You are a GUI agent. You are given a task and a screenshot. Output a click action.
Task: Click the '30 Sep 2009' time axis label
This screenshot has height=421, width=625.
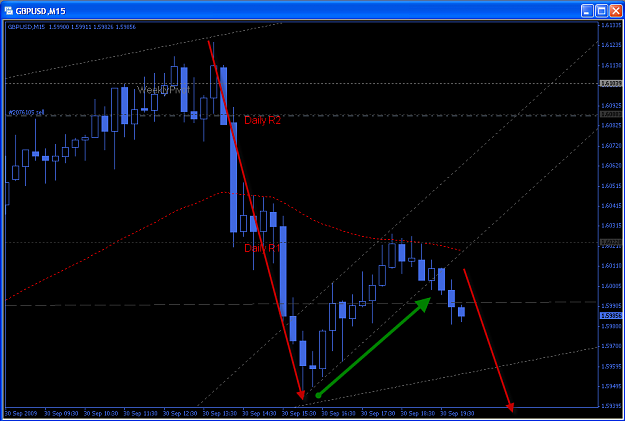[21, 413]
